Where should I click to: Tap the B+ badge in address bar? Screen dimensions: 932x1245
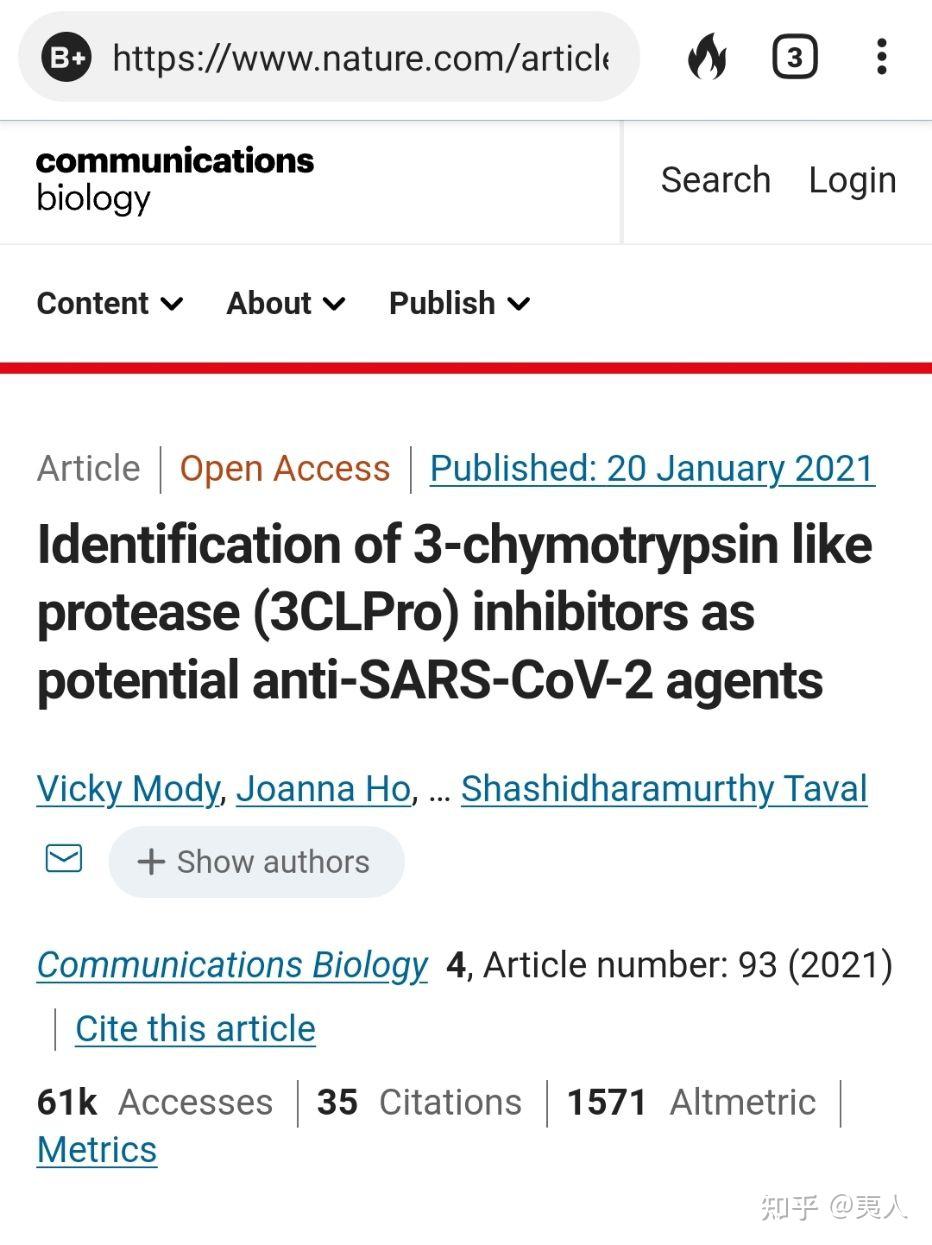(67, 58)
